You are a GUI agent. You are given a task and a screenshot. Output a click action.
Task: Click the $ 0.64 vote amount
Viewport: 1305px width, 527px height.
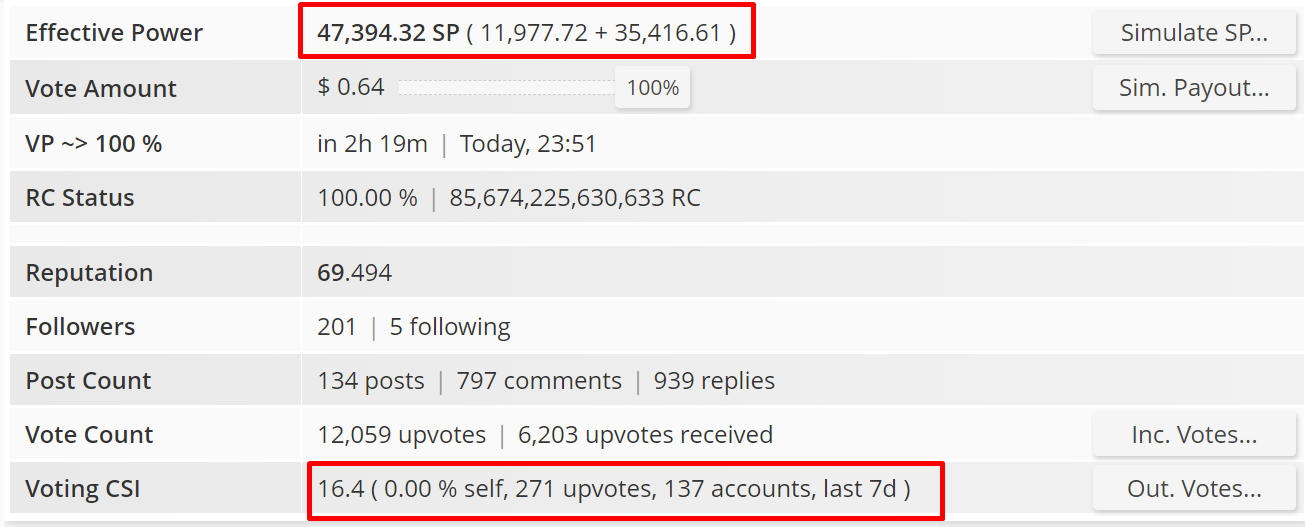[x=351, y=87]
